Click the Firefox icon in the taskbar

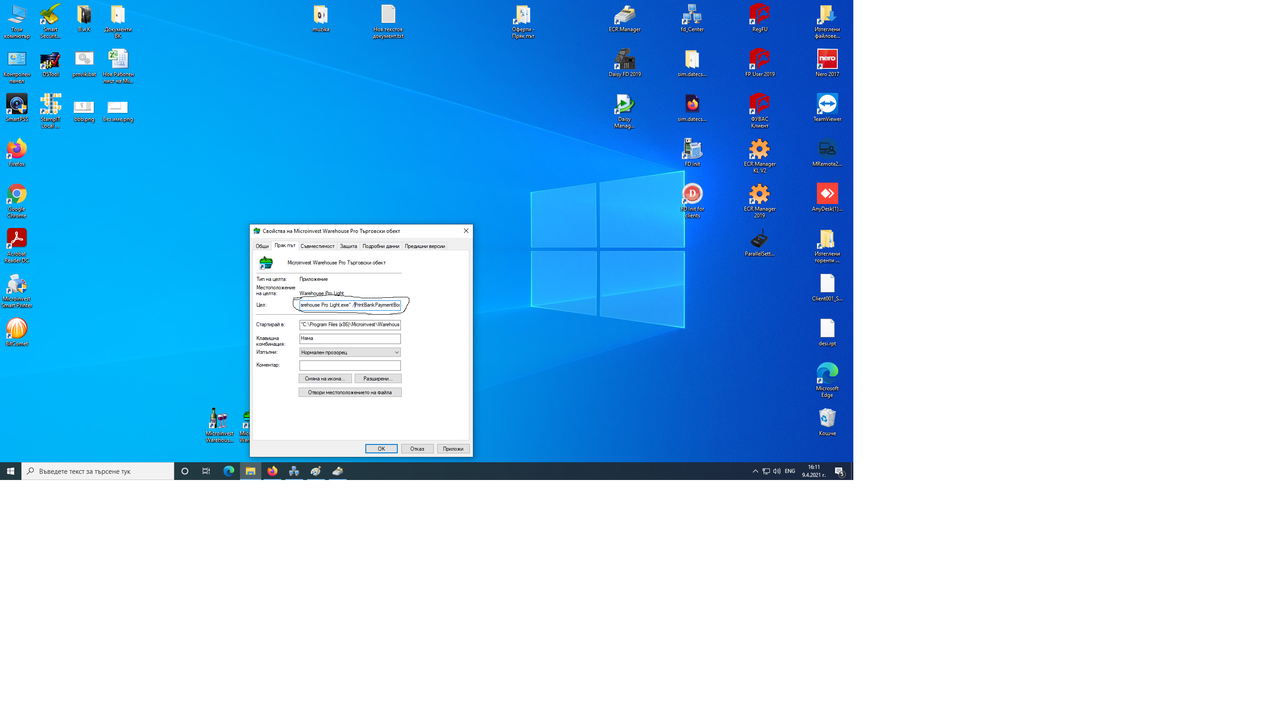[x=272, y=471]
